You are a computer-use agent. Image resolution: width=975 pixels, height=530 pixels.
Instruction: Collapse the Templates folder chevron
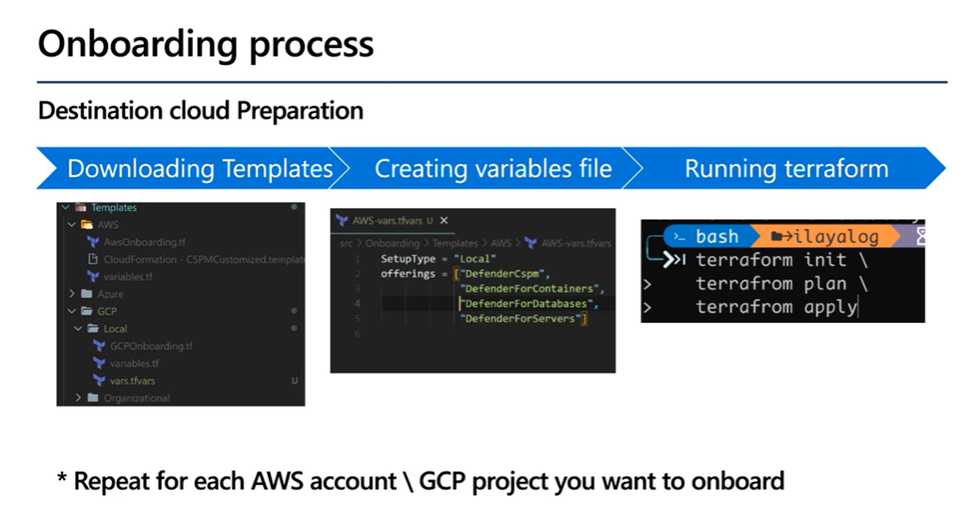(x=66, y=208)
